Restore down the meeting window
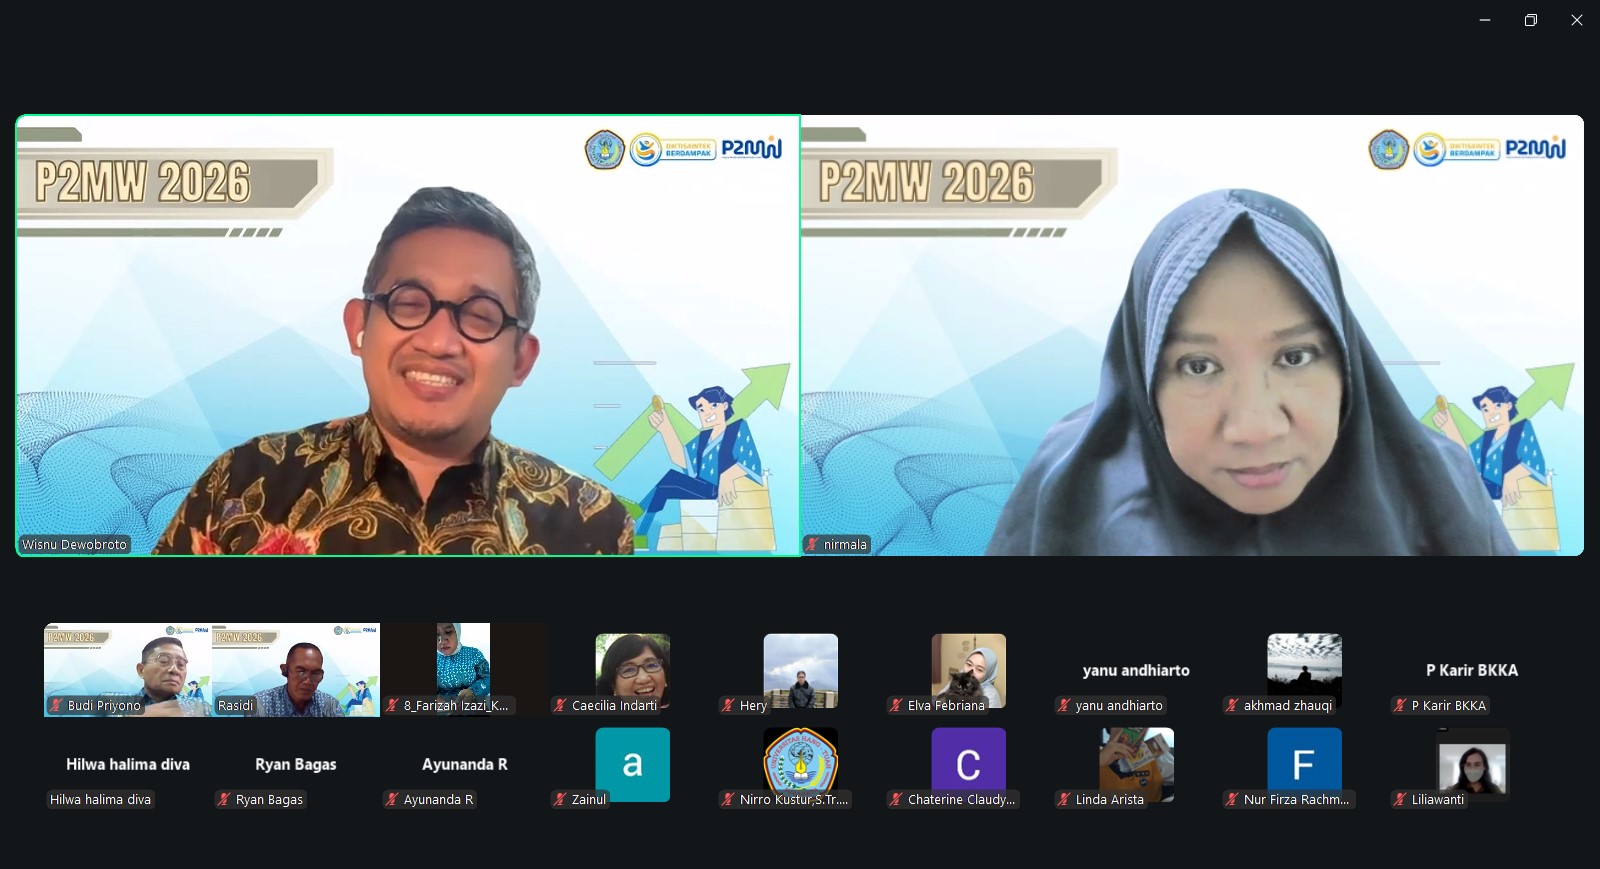 (1530, 20)
